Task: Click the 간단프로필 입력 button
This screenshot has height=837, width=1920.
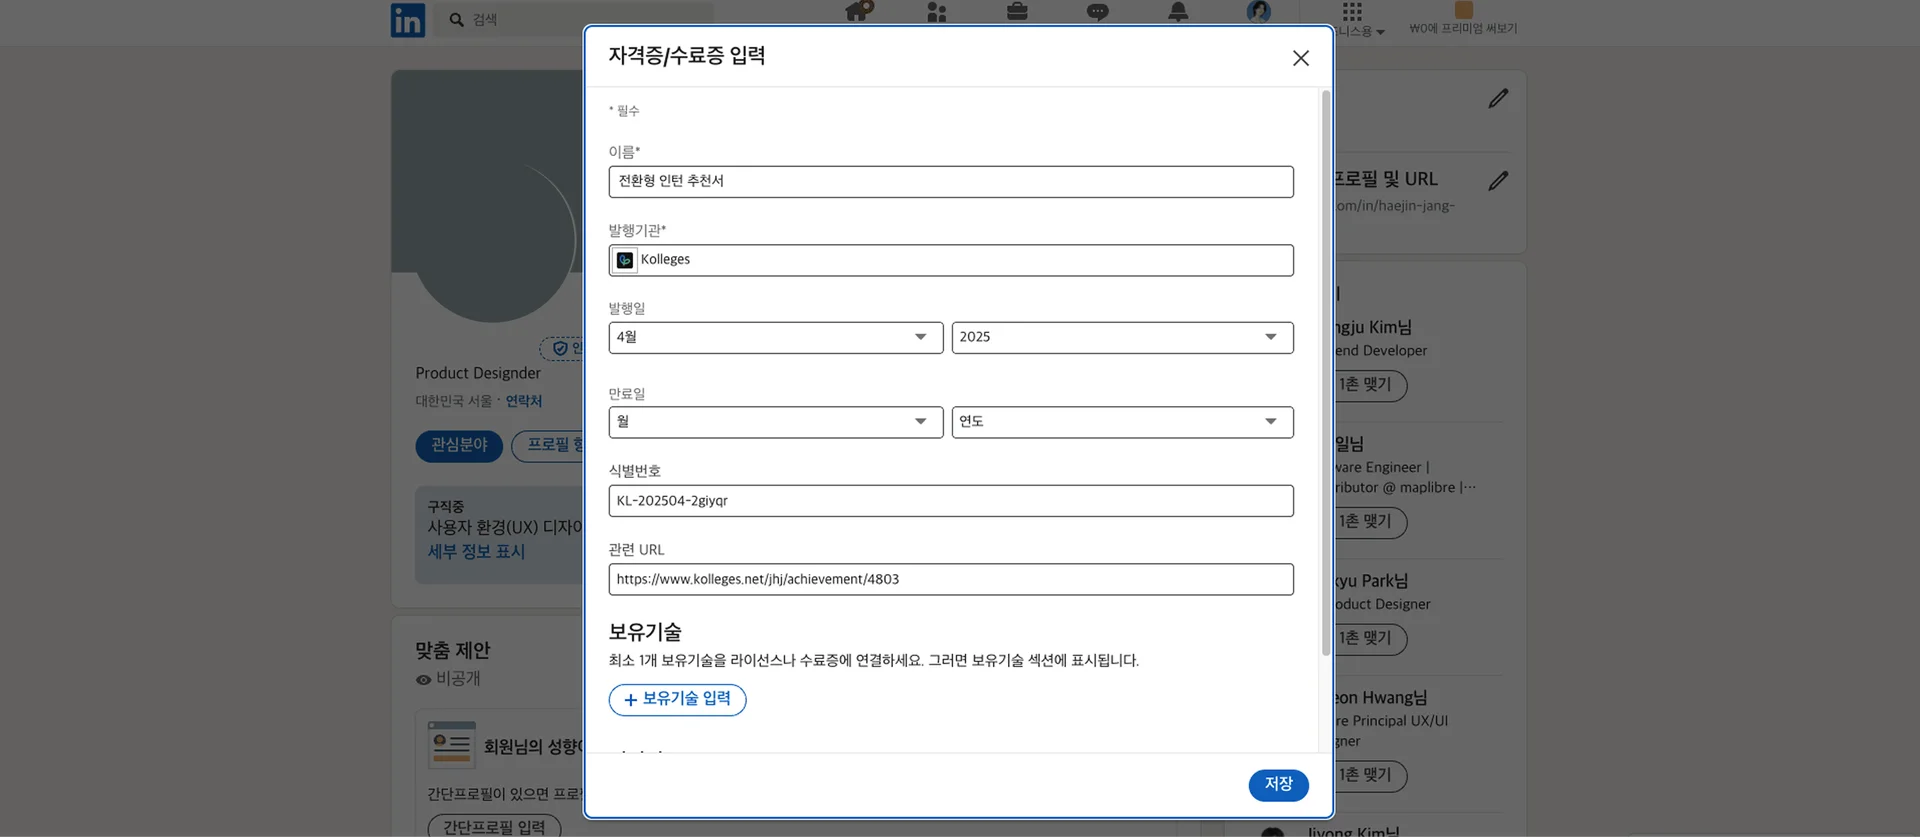Action: coord(494,827)
